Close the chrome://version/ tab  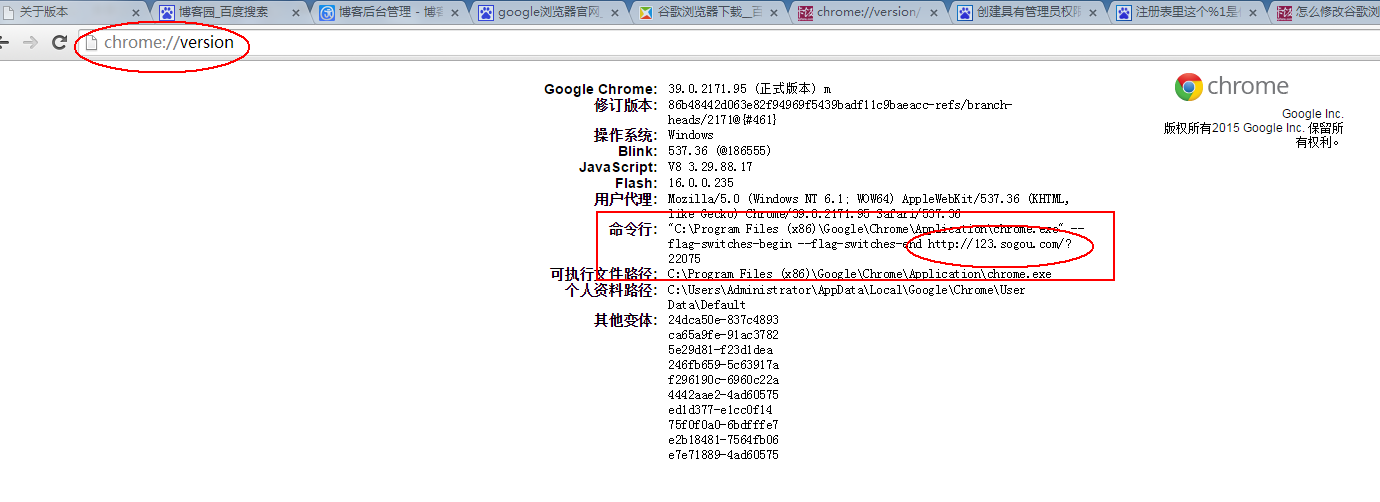pos(935,14)
